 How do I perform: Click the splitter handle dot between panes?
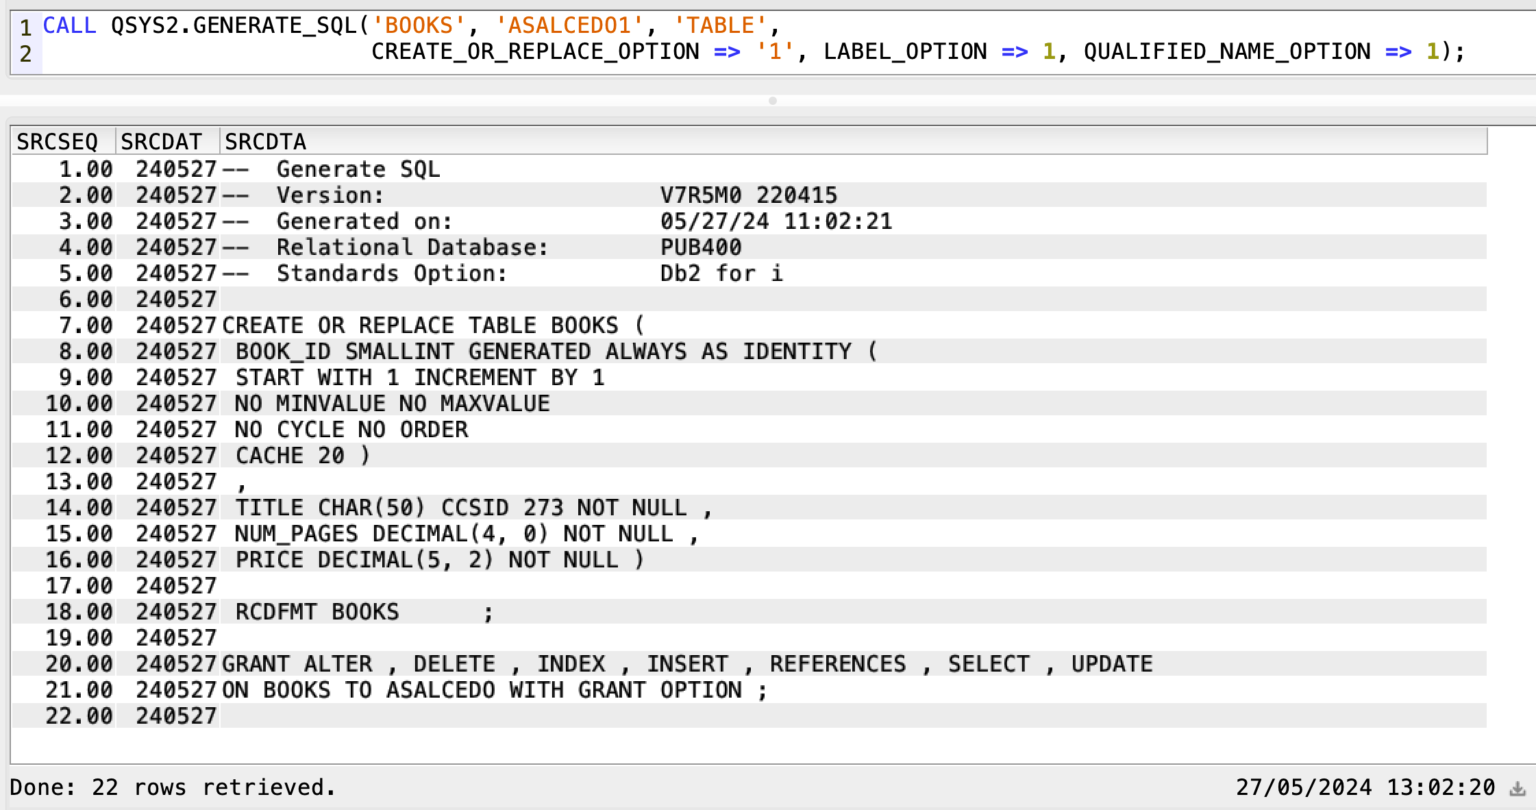tap(772, 101)
